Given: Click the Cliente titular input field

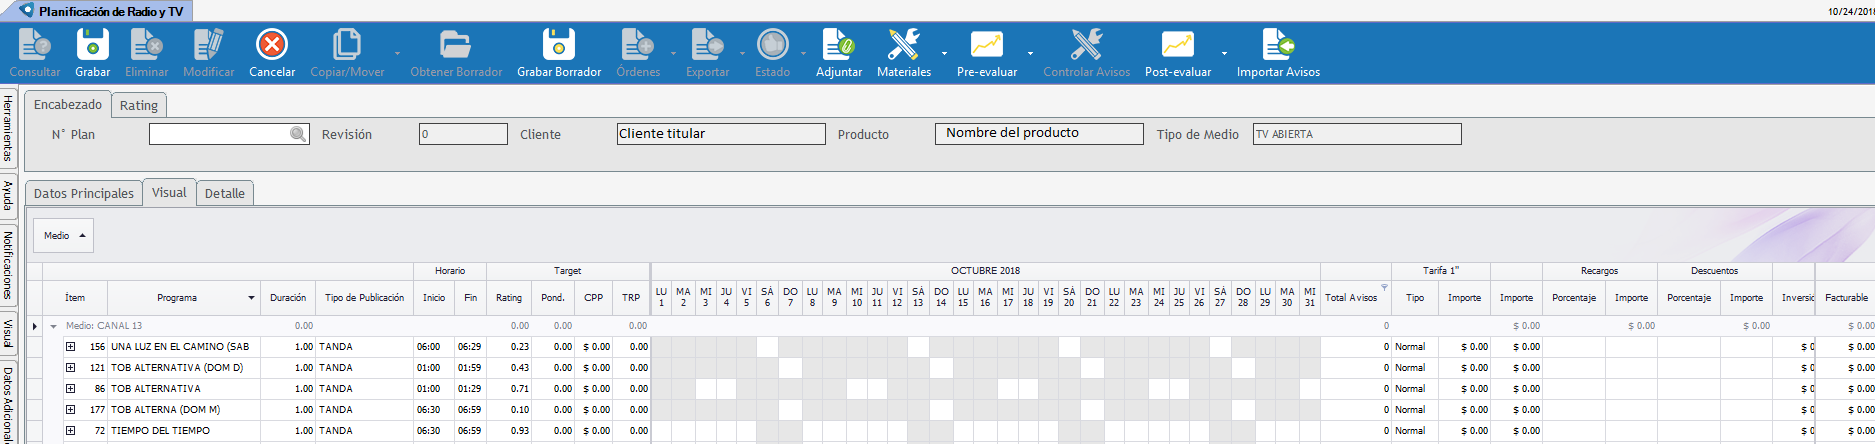Looking at the screenshot, I should coord(720,134).
